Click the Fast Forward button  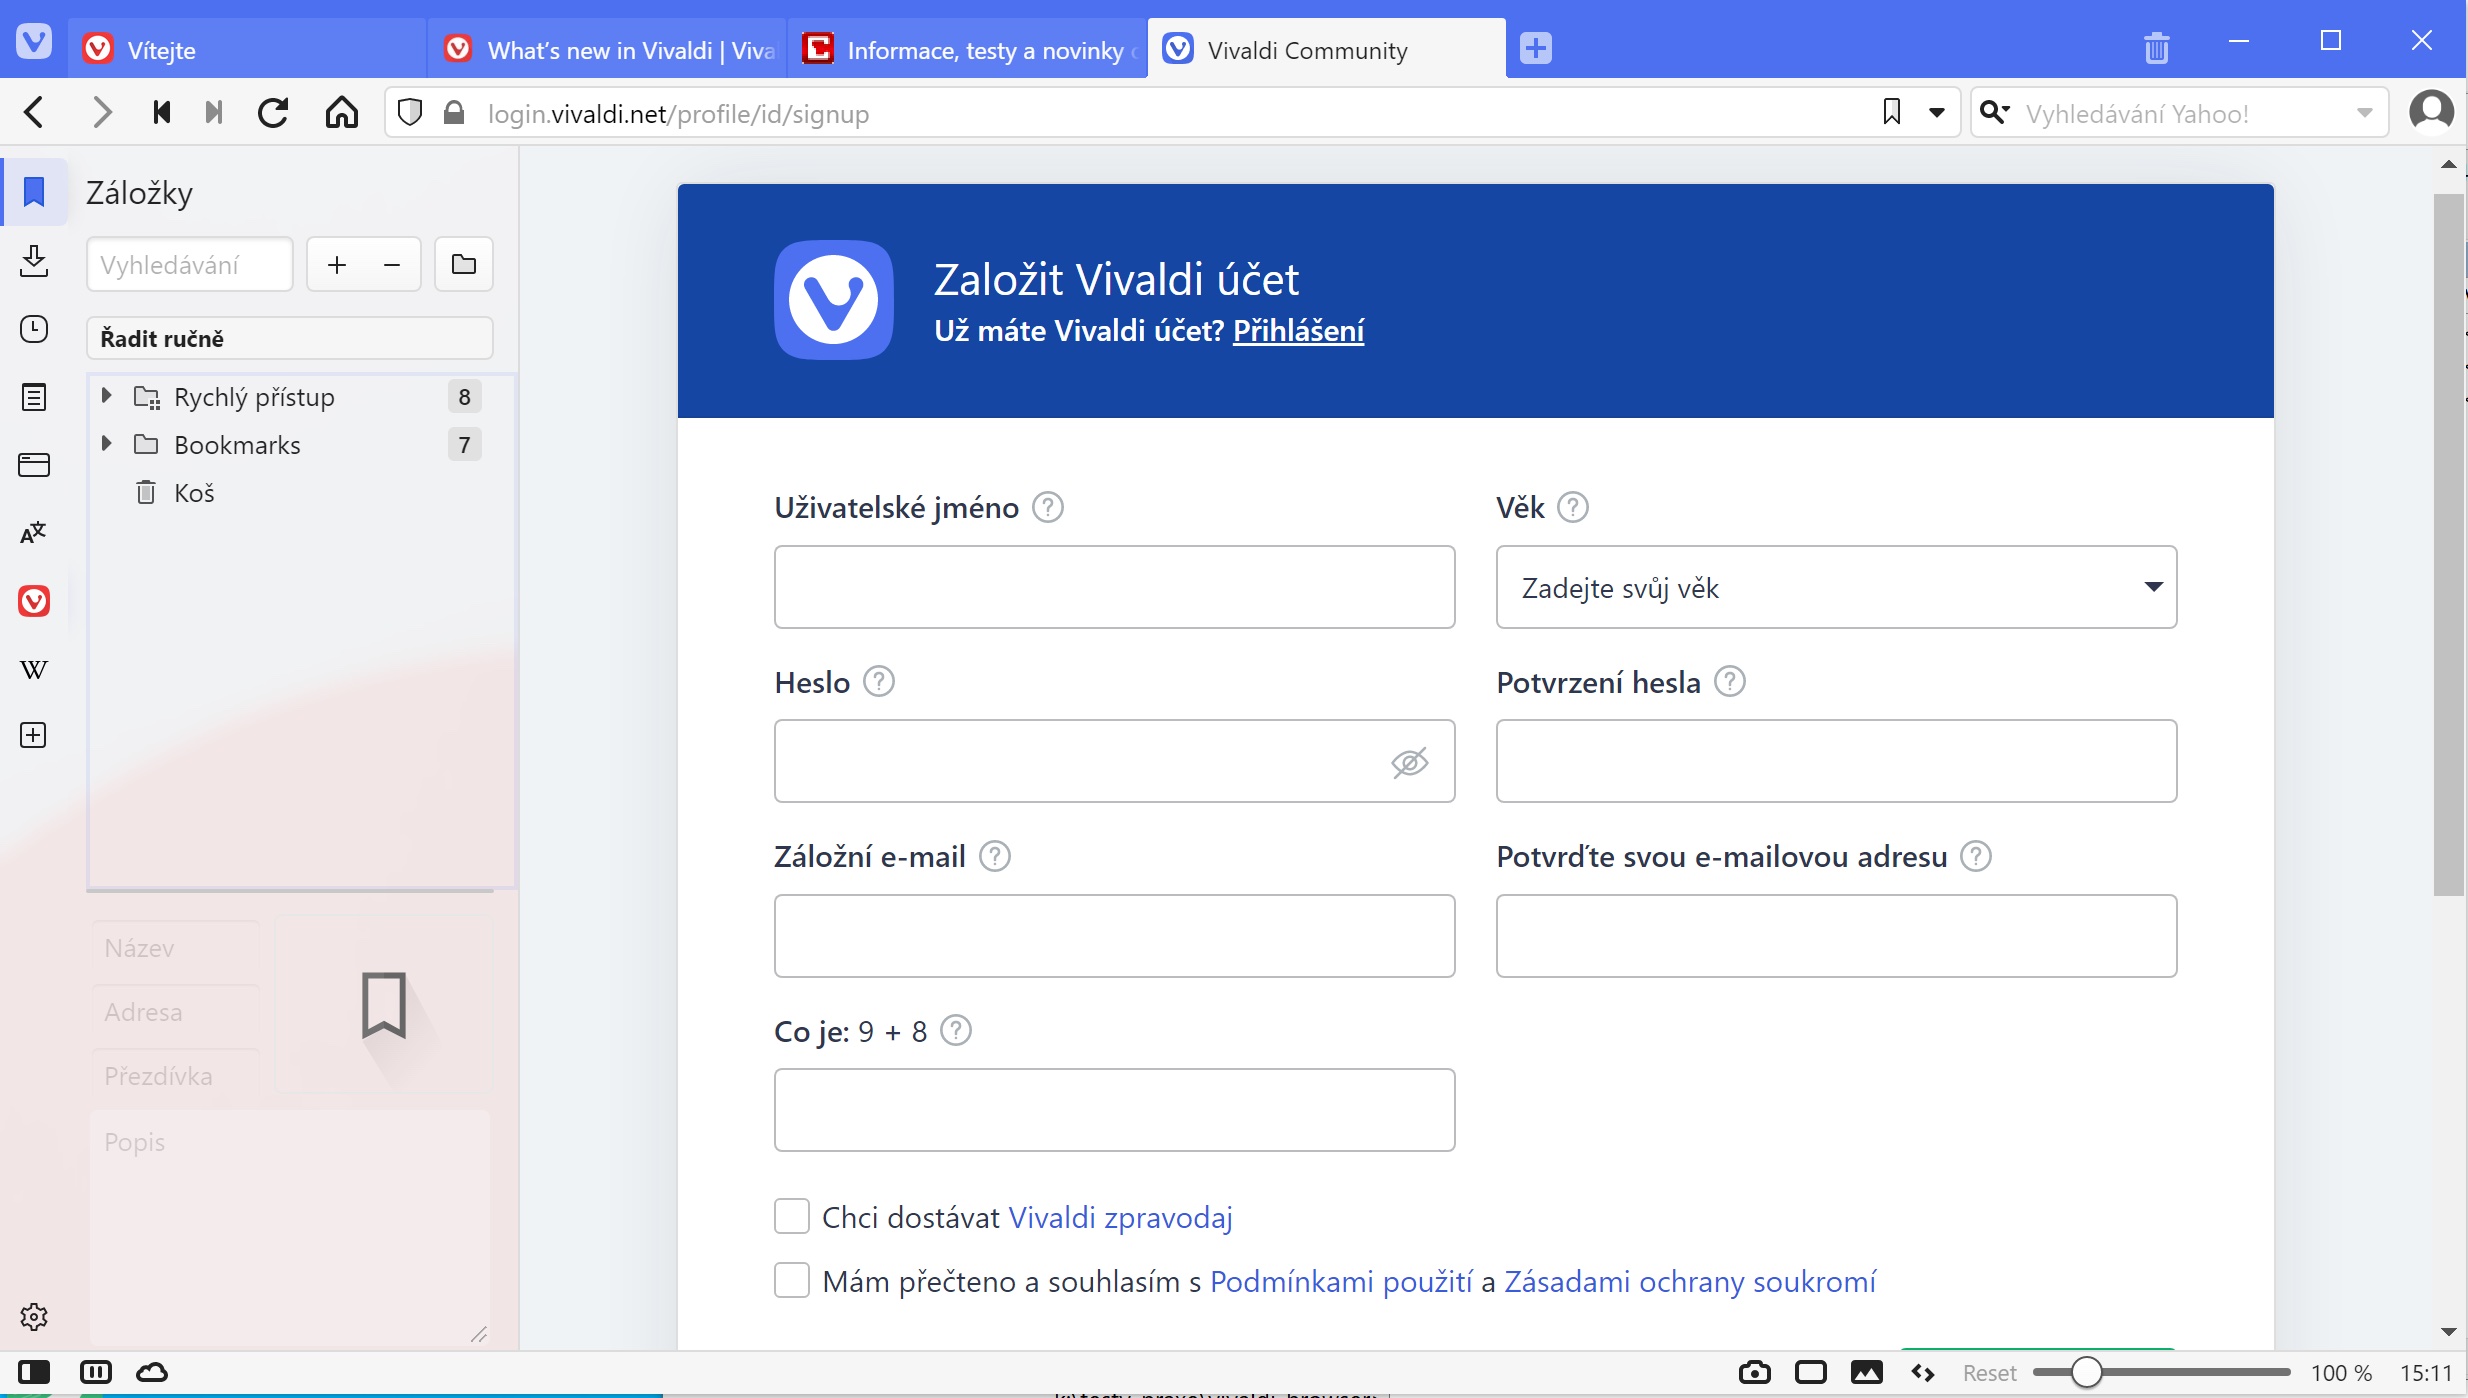click(213, 113)
